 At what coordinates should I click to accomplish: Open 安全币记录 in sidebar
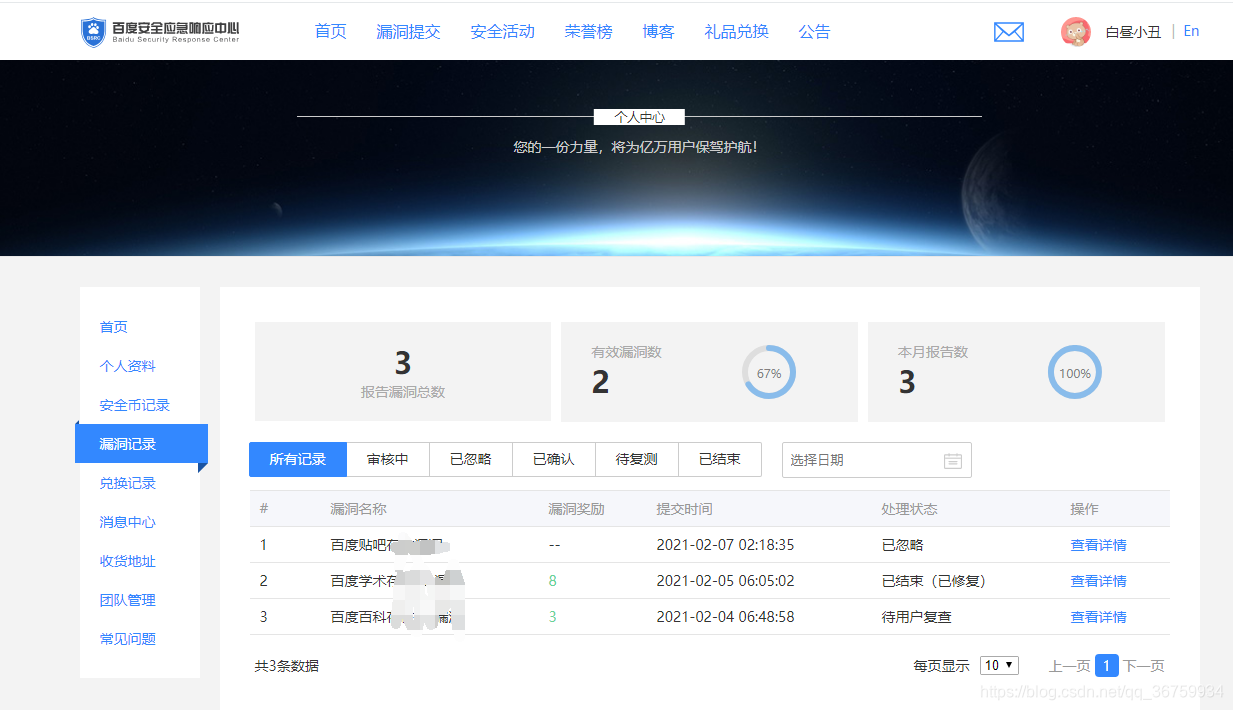point(135,405)
